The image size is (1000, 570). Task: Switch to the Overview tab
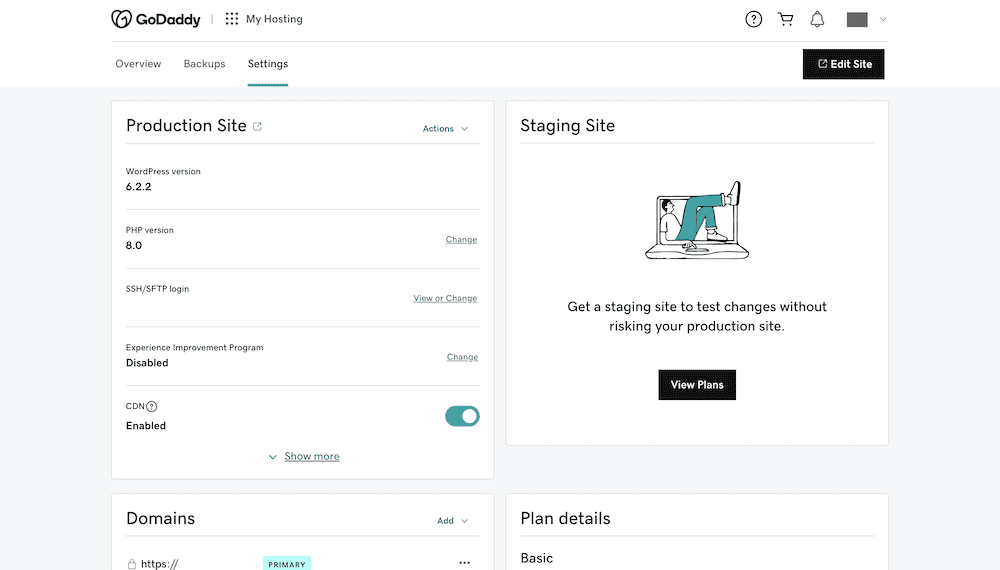[x=138, y=64]
